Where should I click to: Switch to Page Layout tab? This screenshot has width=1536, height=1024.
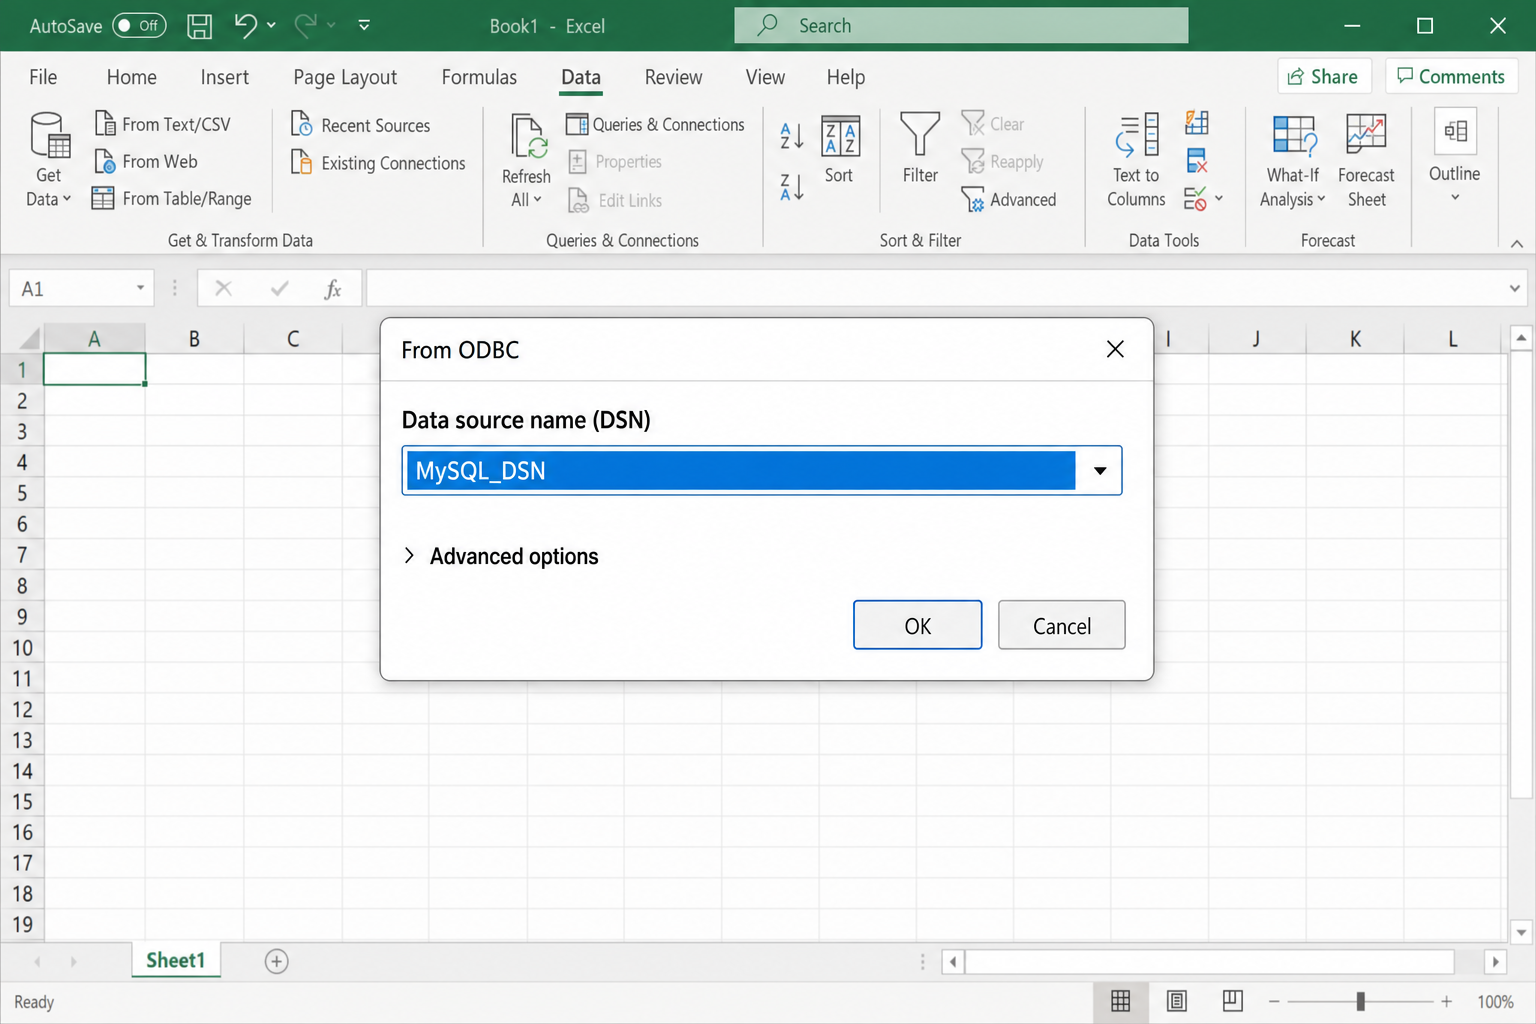click(345, 77)
